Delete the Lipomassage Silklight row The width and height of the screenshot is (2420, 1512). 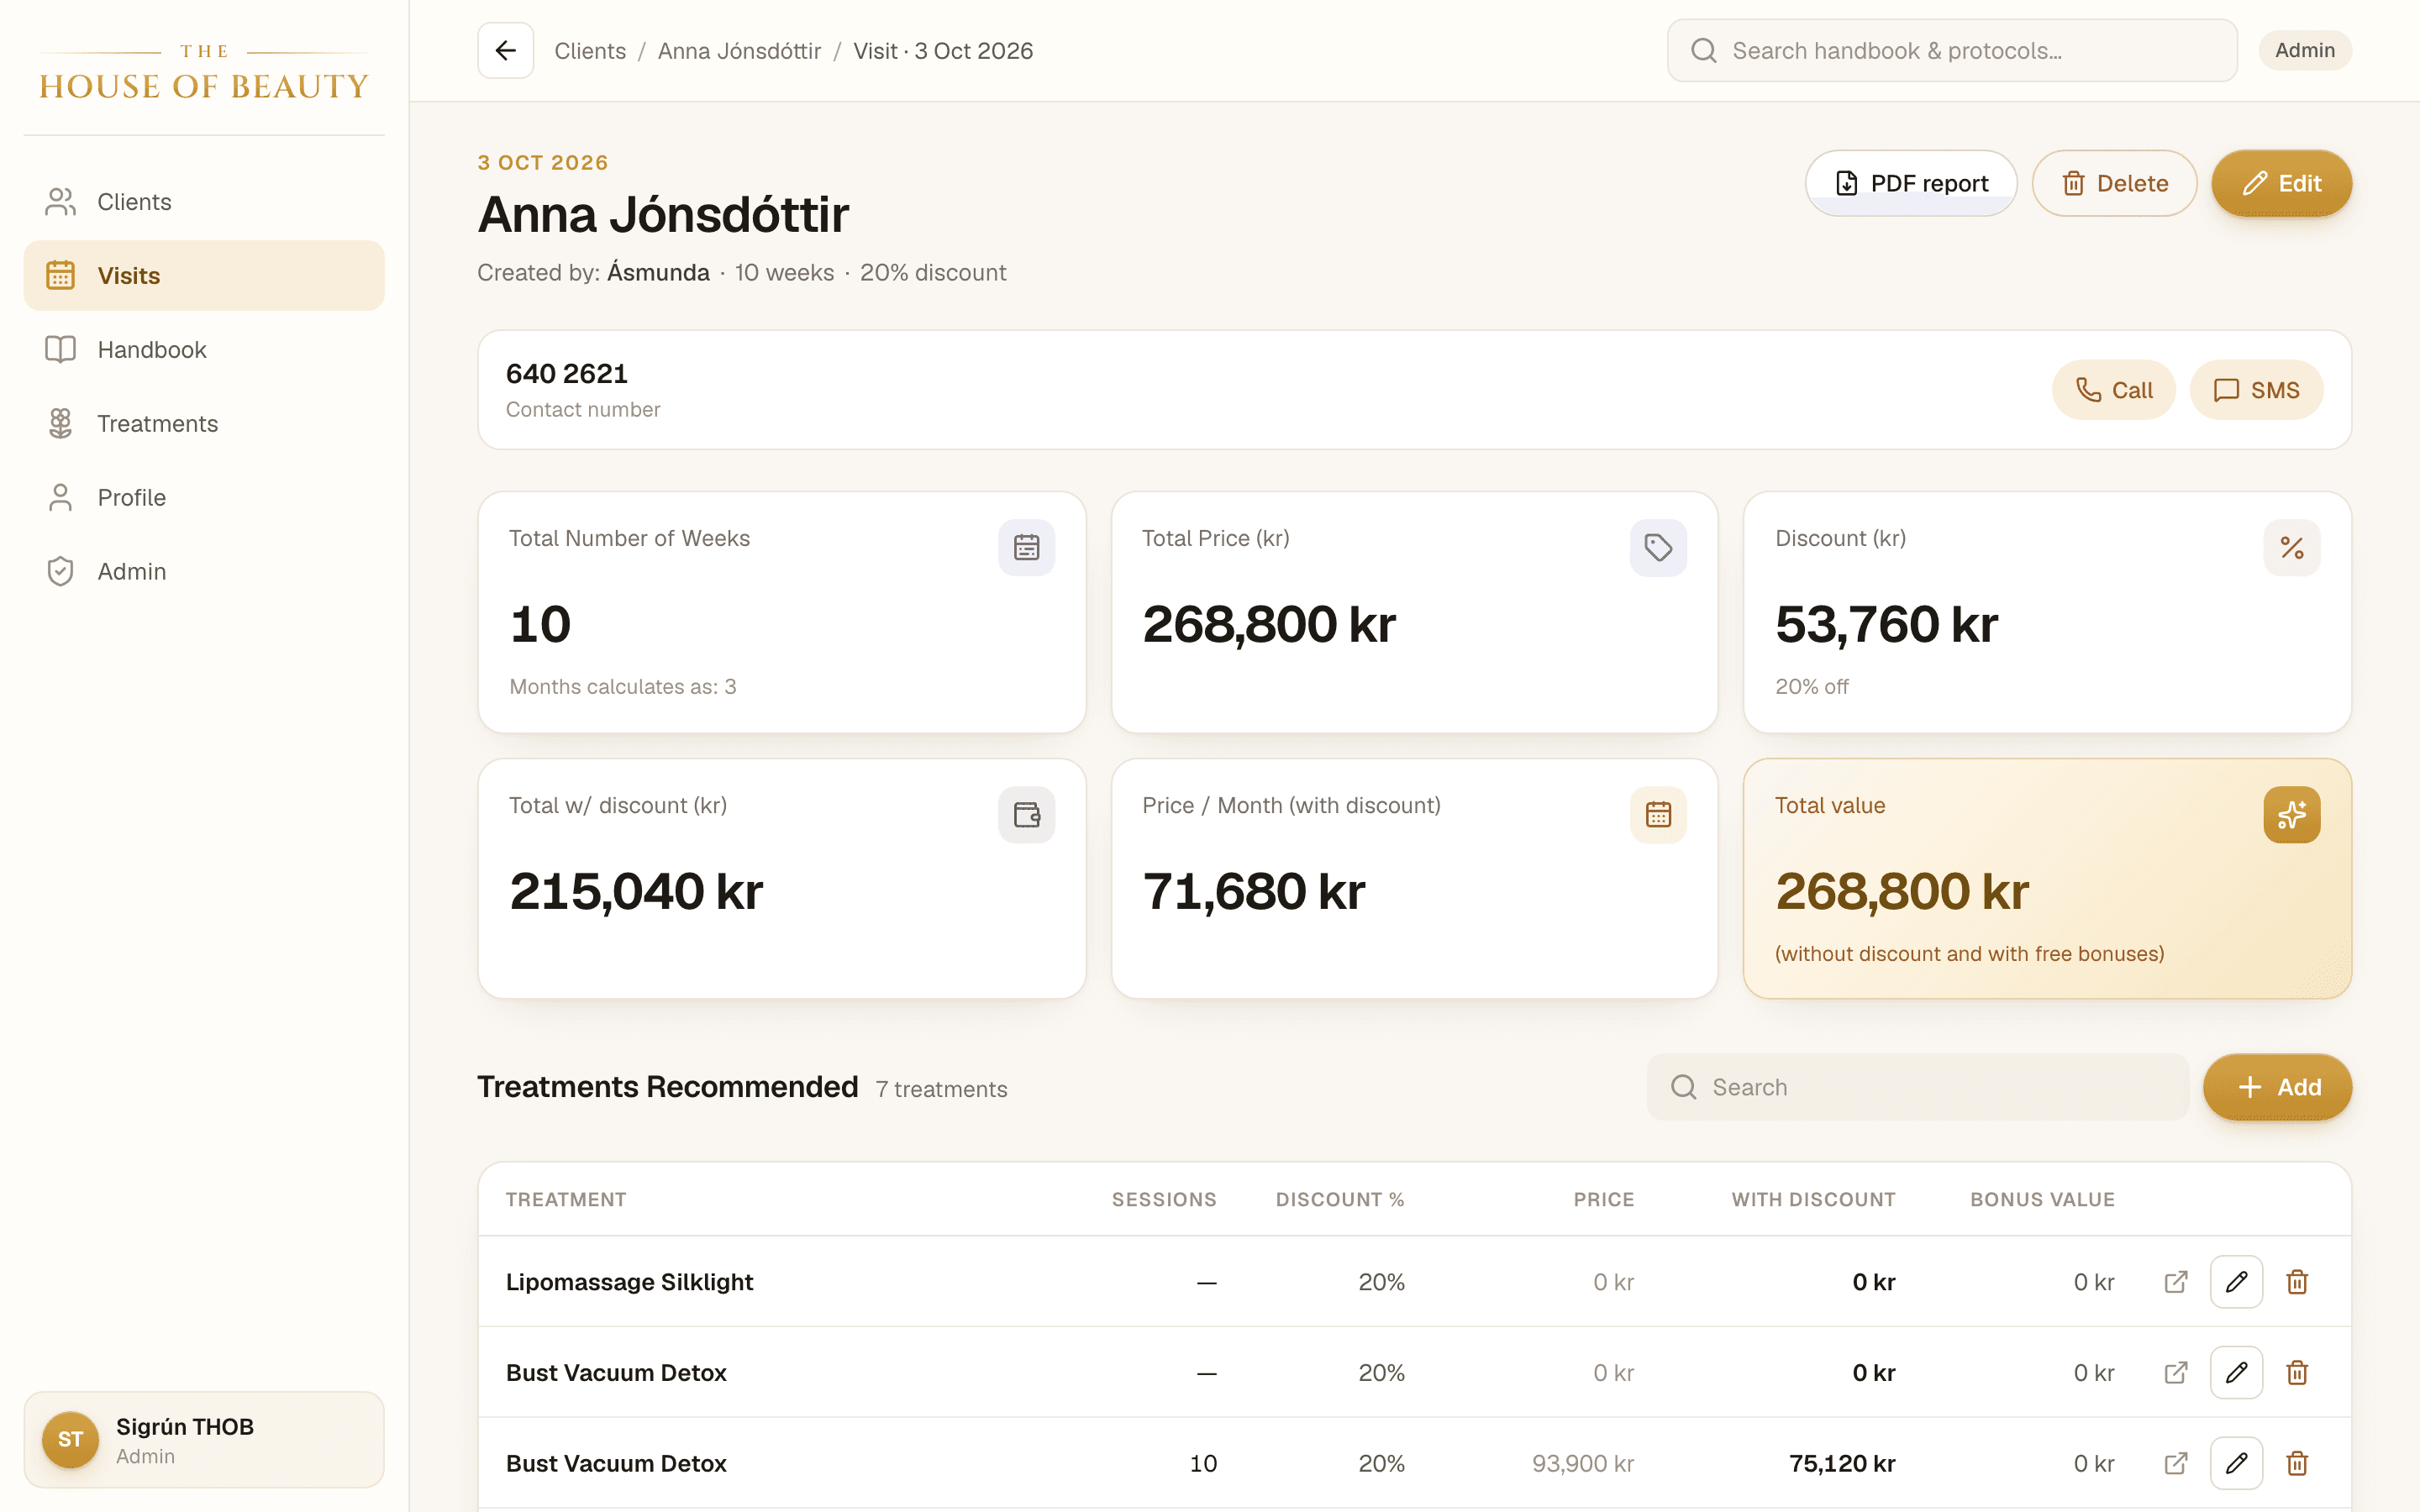point(2297,1282)
